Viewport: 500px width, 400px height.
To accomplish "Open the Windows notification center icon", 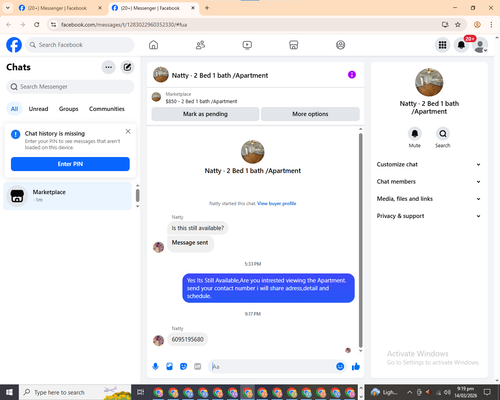I will tap(487, 392).
